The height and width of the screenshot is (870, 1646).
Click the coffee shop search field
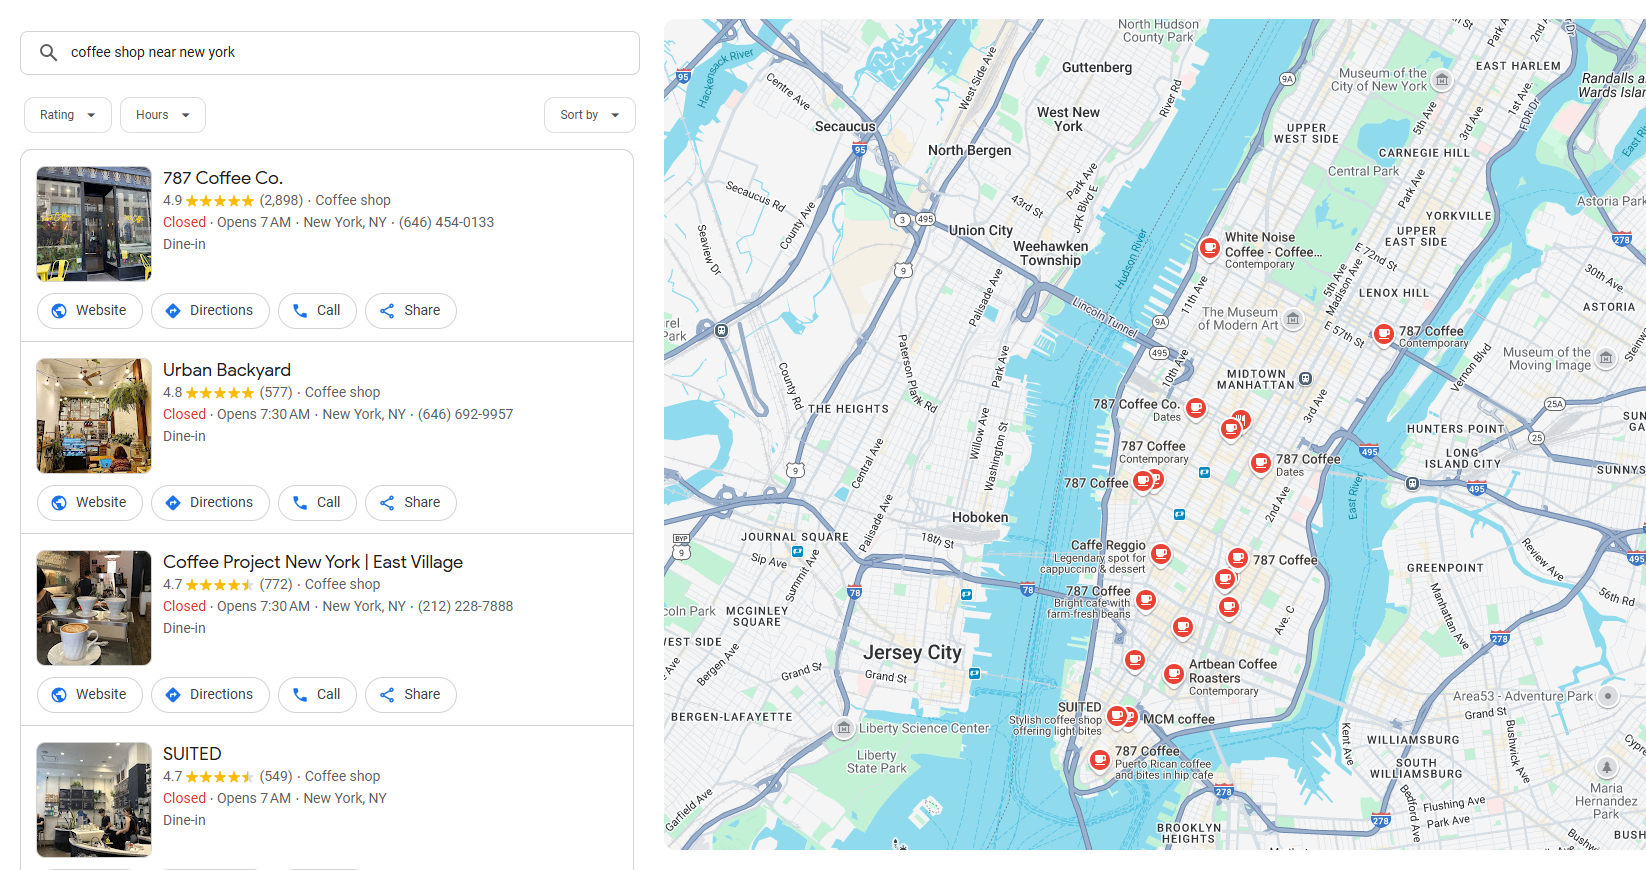340,52
